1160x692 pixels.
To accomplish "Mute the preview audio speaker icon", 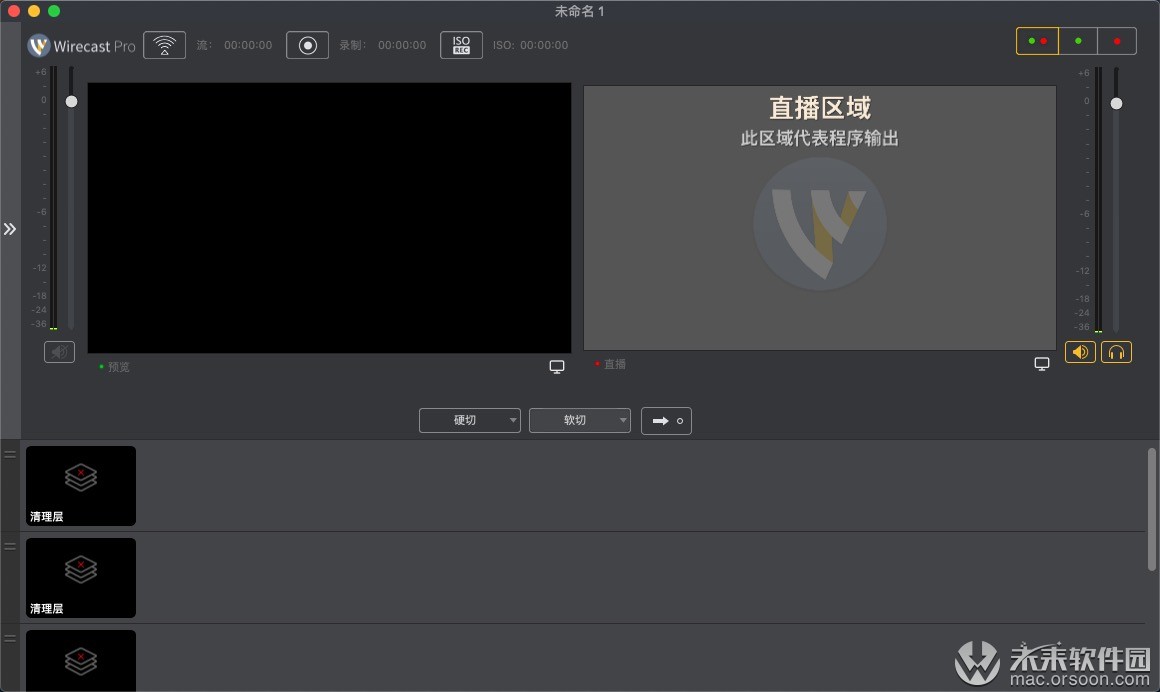I will coord(59,351).
